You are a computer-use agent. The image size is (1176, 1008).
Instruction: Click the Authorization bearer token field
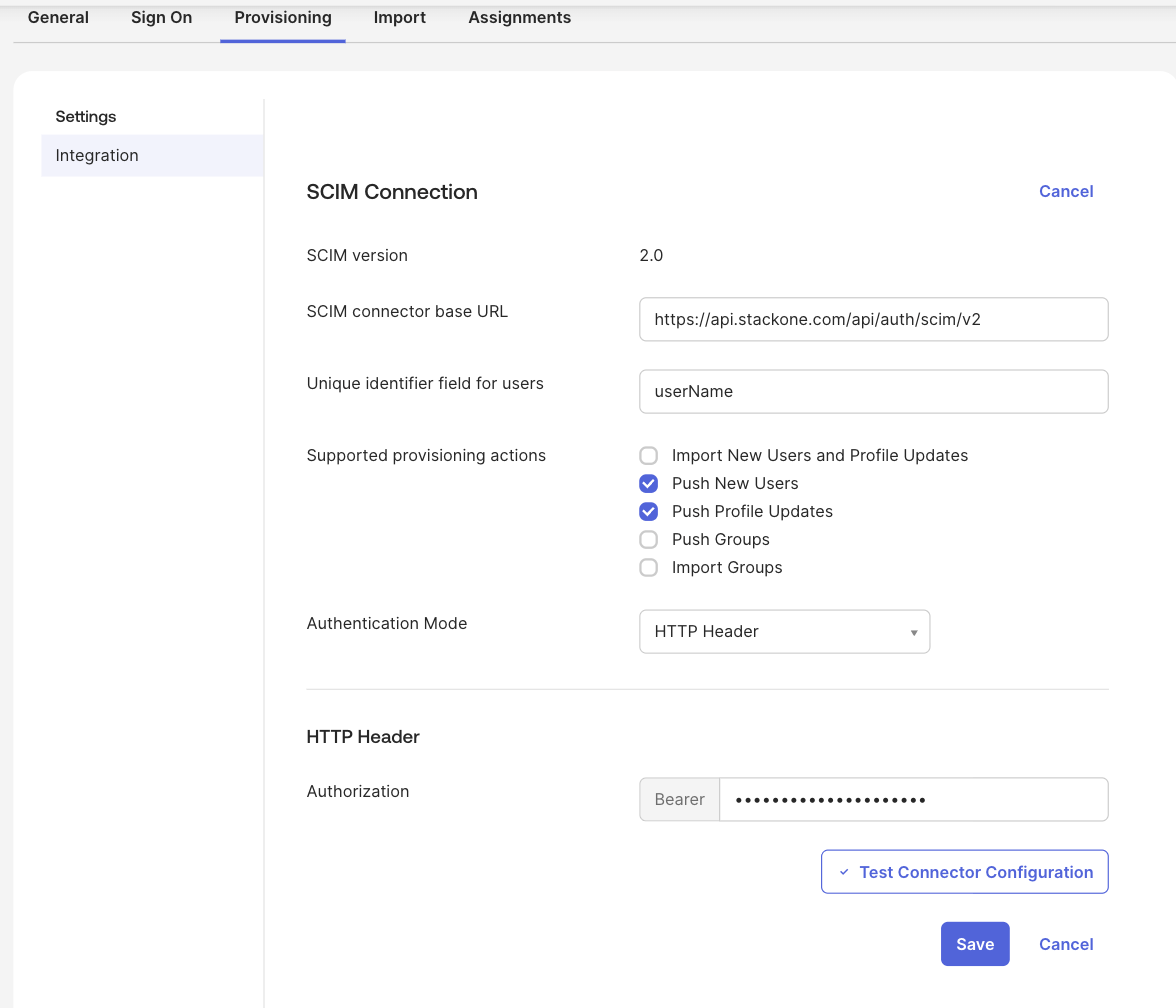click(x=914, y=800)
